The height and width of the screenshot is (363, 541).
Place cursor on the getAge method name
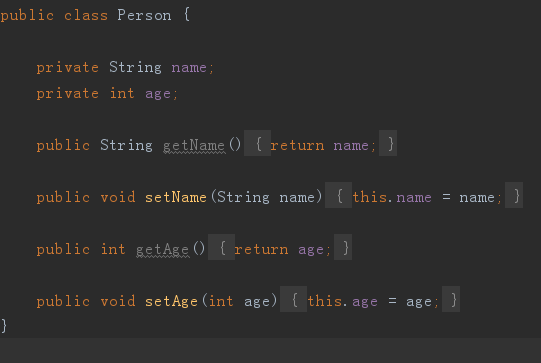pos(163,249)
